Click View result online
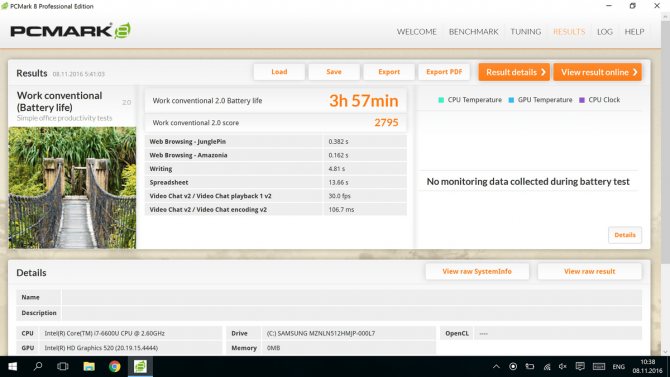Image resolution: width=670 pixels, height=377 pixels. tap(597, 72)
